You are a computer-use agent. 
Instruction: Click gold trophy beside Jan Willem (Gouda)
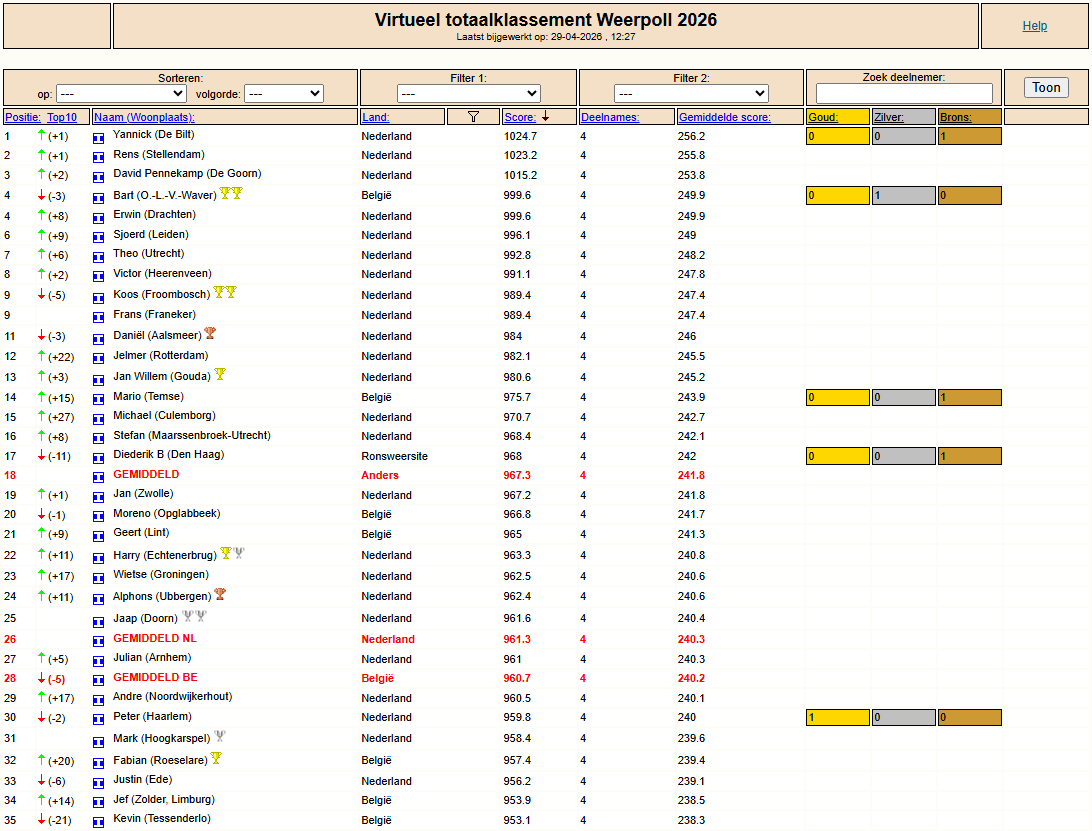(x=220, y=375)
